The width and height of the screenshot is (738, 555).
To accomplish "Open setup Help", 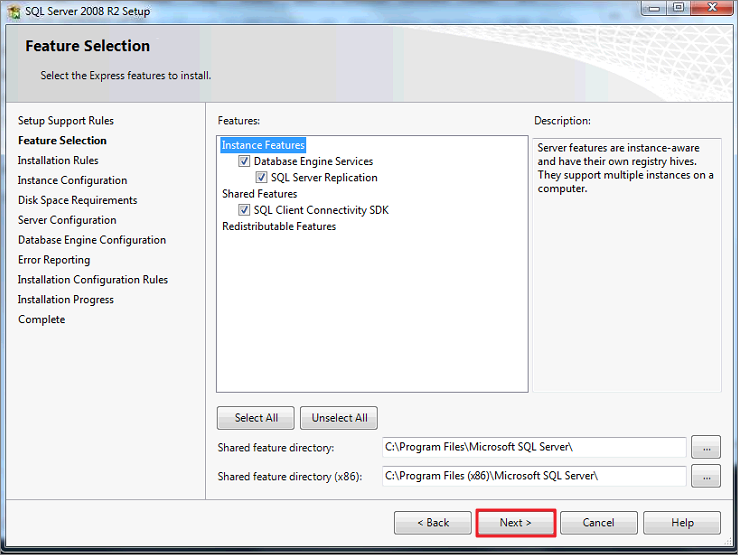I will (682, 523).
